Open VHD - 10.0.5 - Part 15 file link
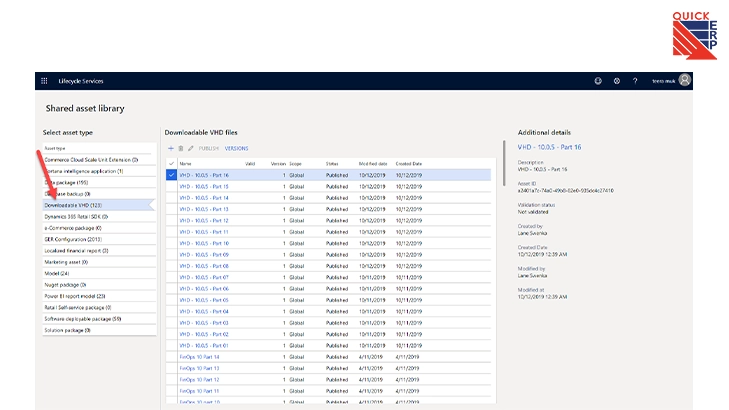729x410 pixels. click(204, 186)
